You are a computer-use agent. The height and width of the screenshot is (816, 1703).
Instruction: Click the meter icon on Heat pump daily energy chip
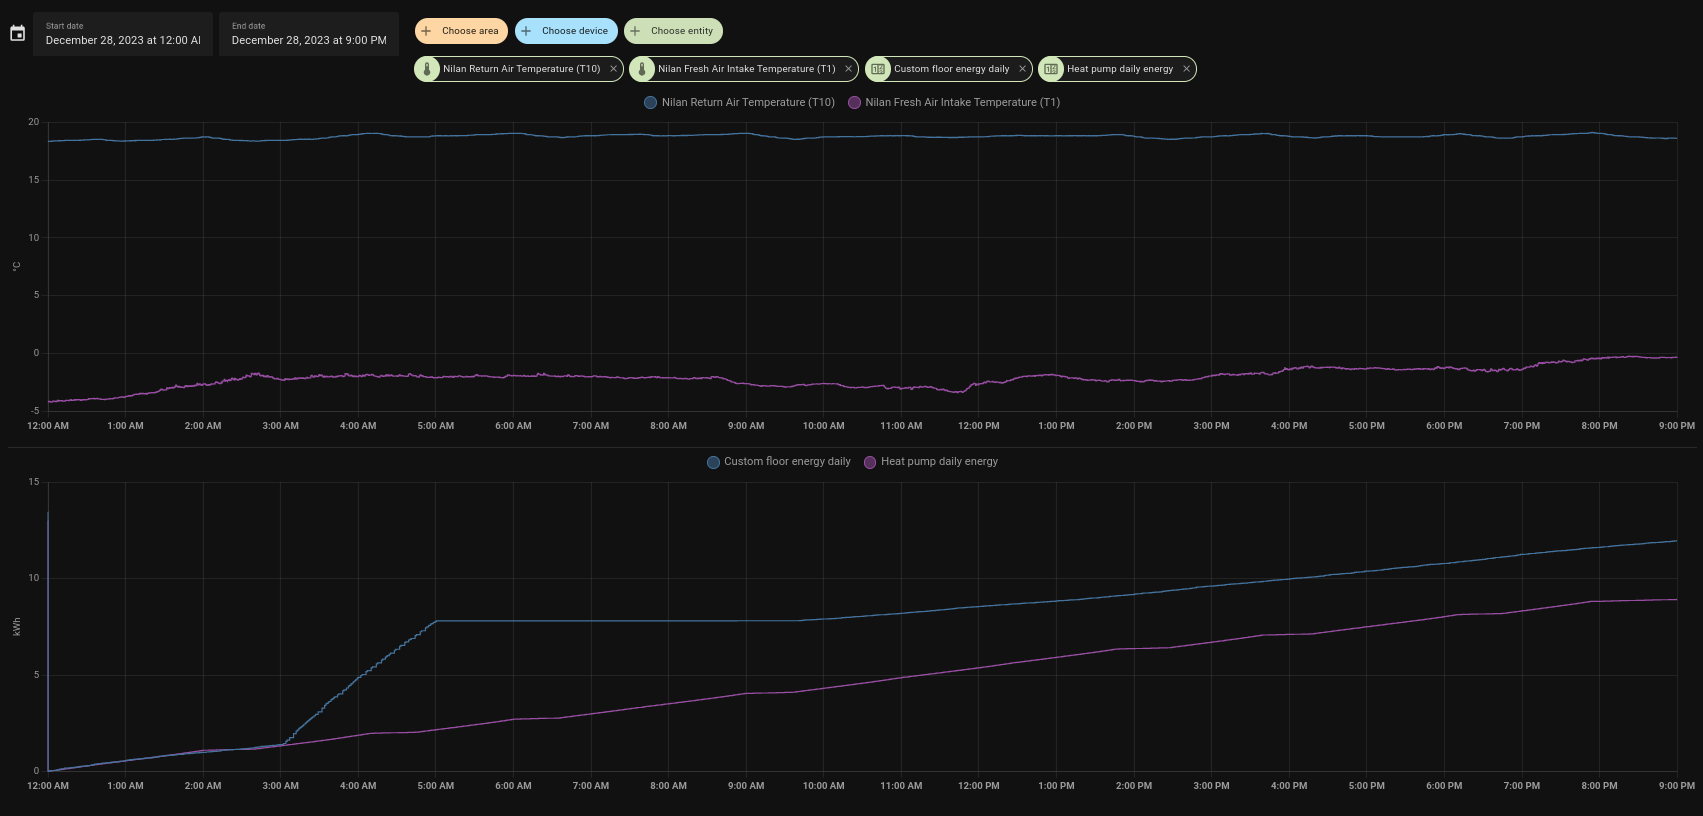tap(1051, 69)
